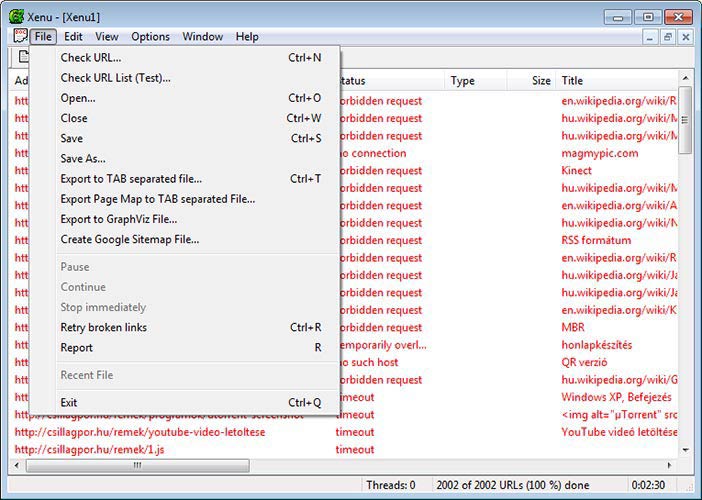The image size is (702, 500).
Task: Expand the Edit menu
Action: [x=73, y=37]
